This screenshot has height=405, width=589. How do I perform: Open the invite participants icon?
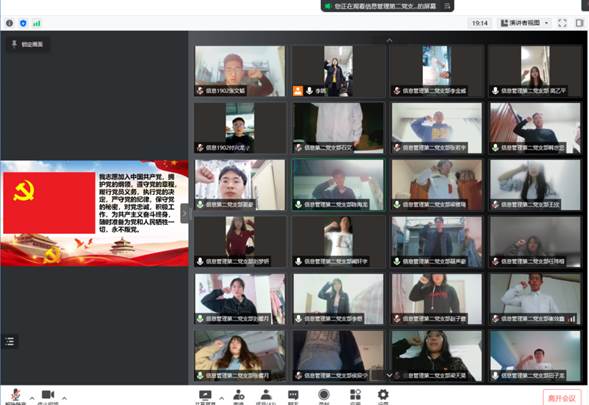coord(239,395)
